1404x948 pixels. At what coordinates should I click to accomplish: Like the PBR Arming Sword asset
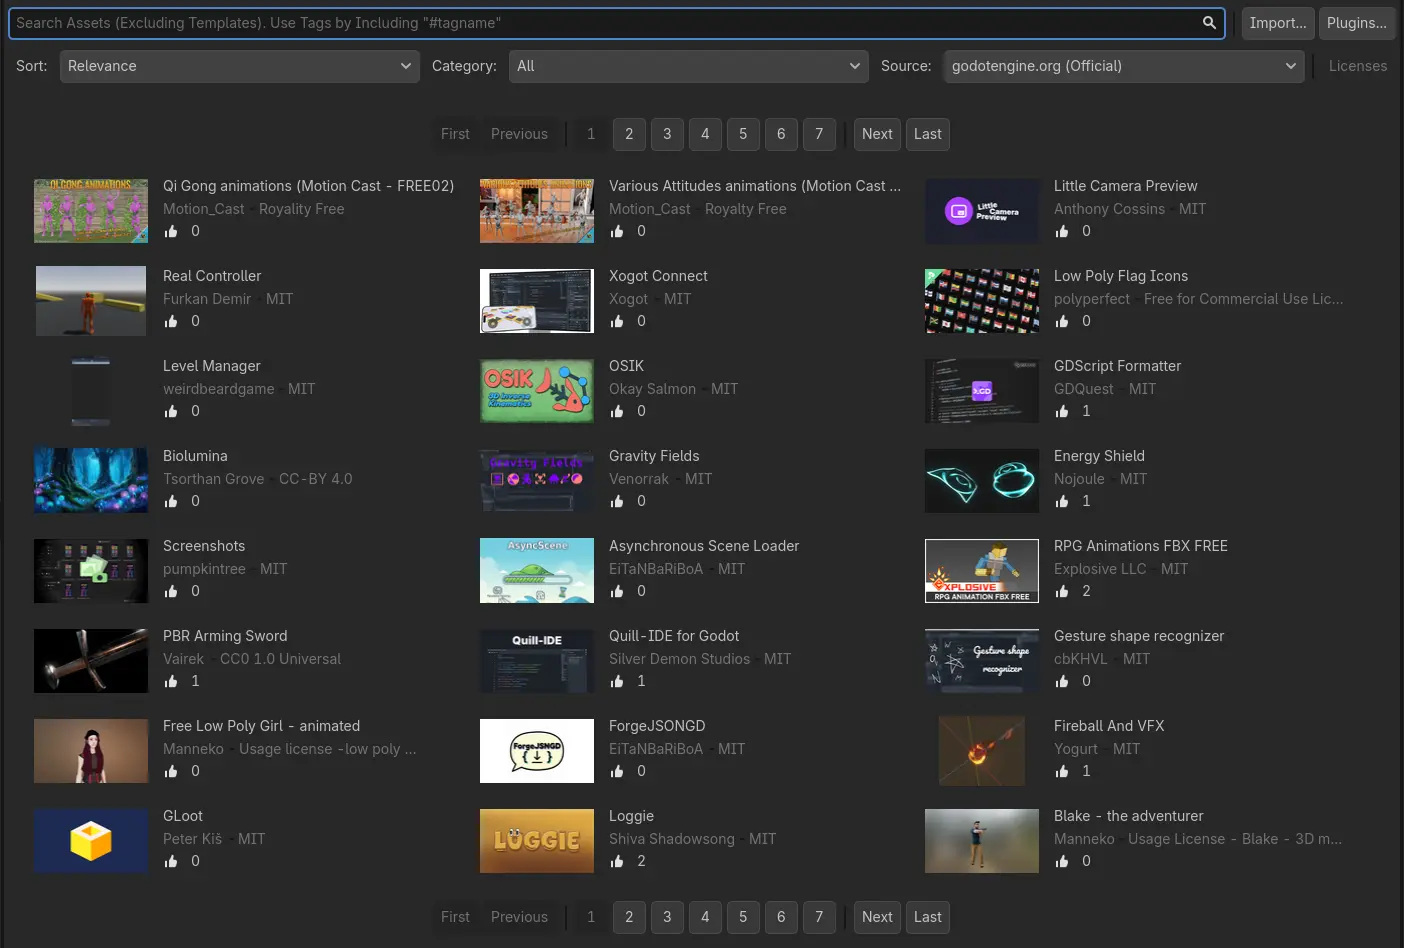171,681
